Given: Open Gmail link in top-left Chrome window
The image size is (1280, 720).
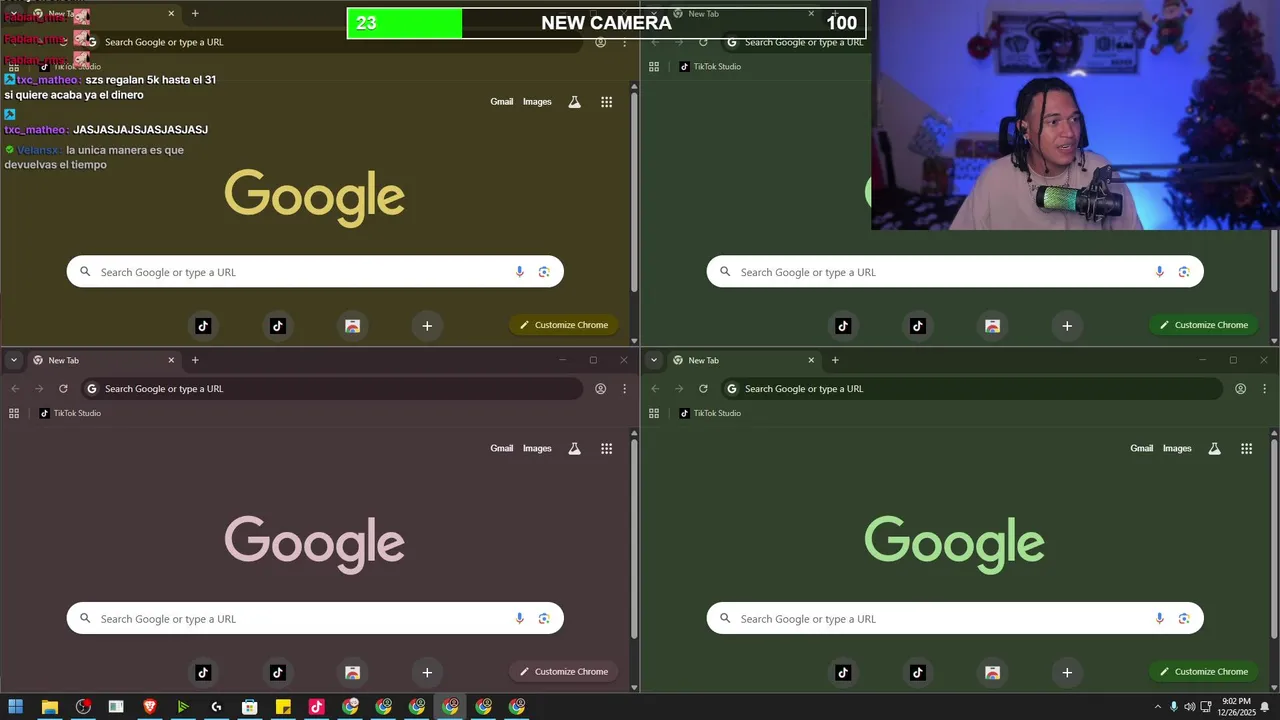Looking at the screenshot, I should point(502,102).
